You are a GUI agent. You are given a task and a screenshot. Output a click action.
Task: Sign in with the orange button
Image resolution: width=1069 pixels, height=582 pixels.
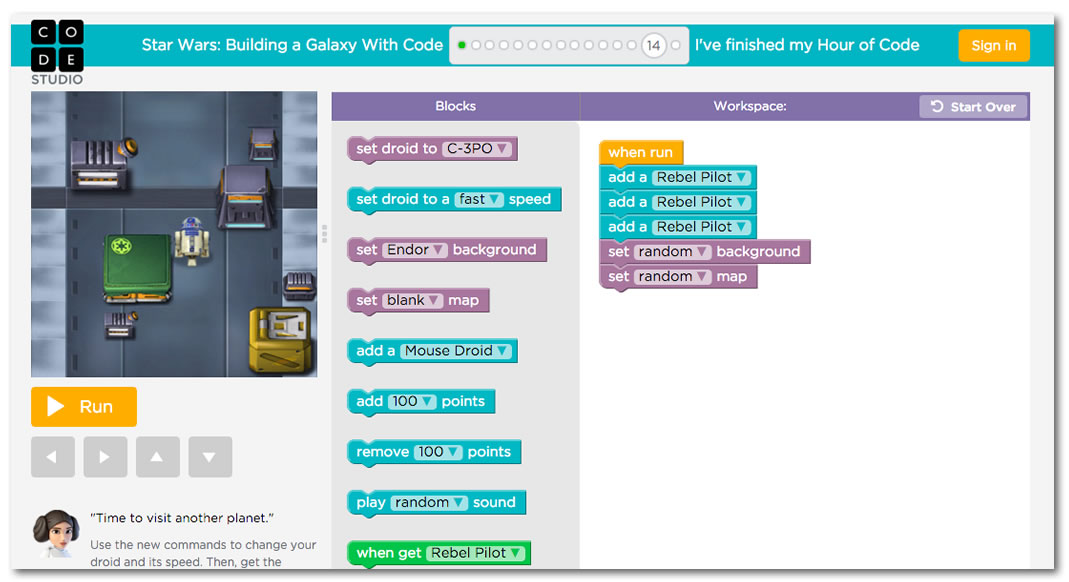click(993, 46)
